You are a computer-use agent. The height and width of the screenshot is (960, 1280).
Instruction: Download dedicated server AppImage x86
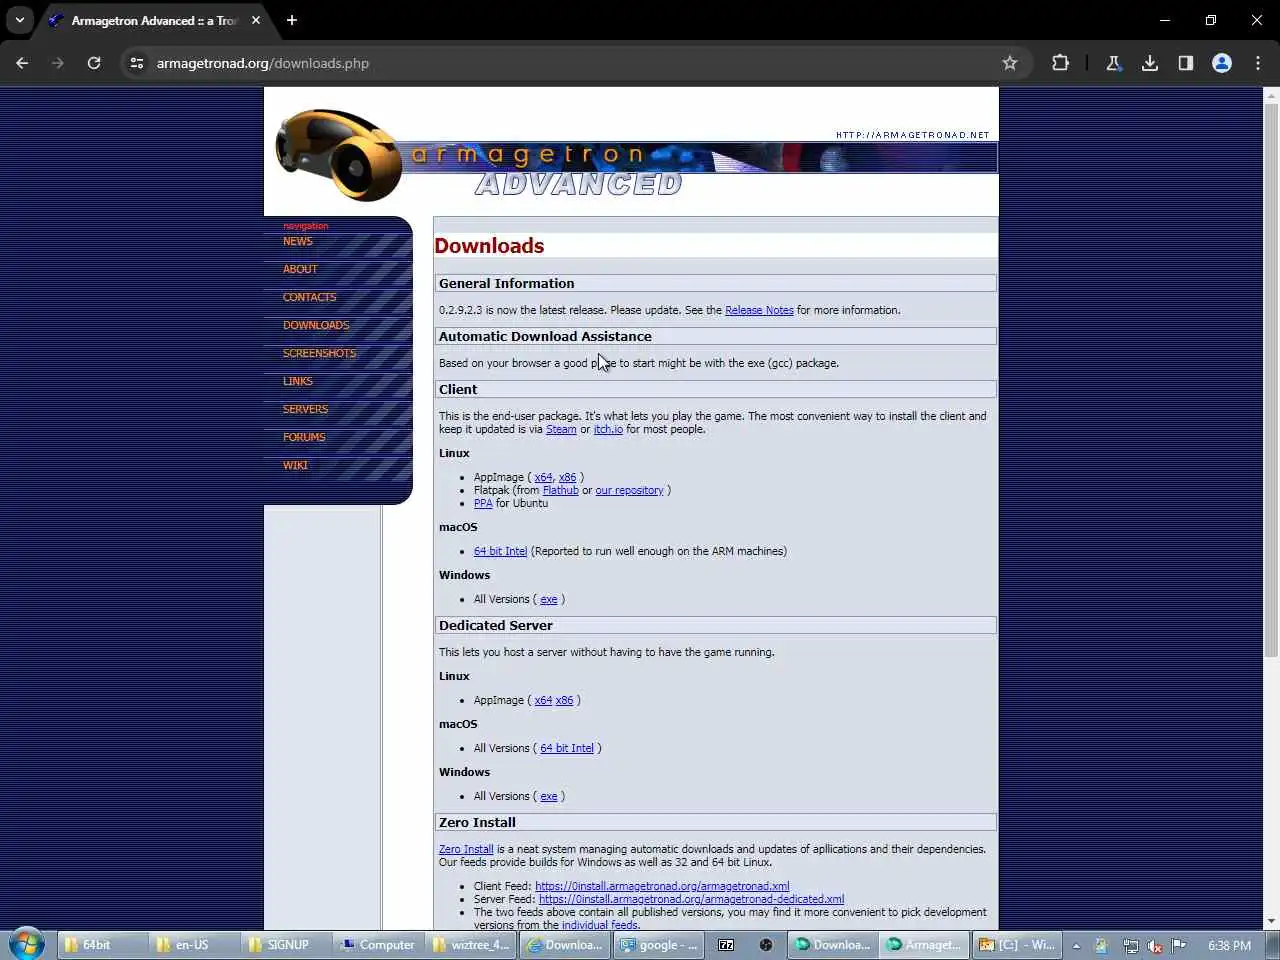(x=564, y=700)
